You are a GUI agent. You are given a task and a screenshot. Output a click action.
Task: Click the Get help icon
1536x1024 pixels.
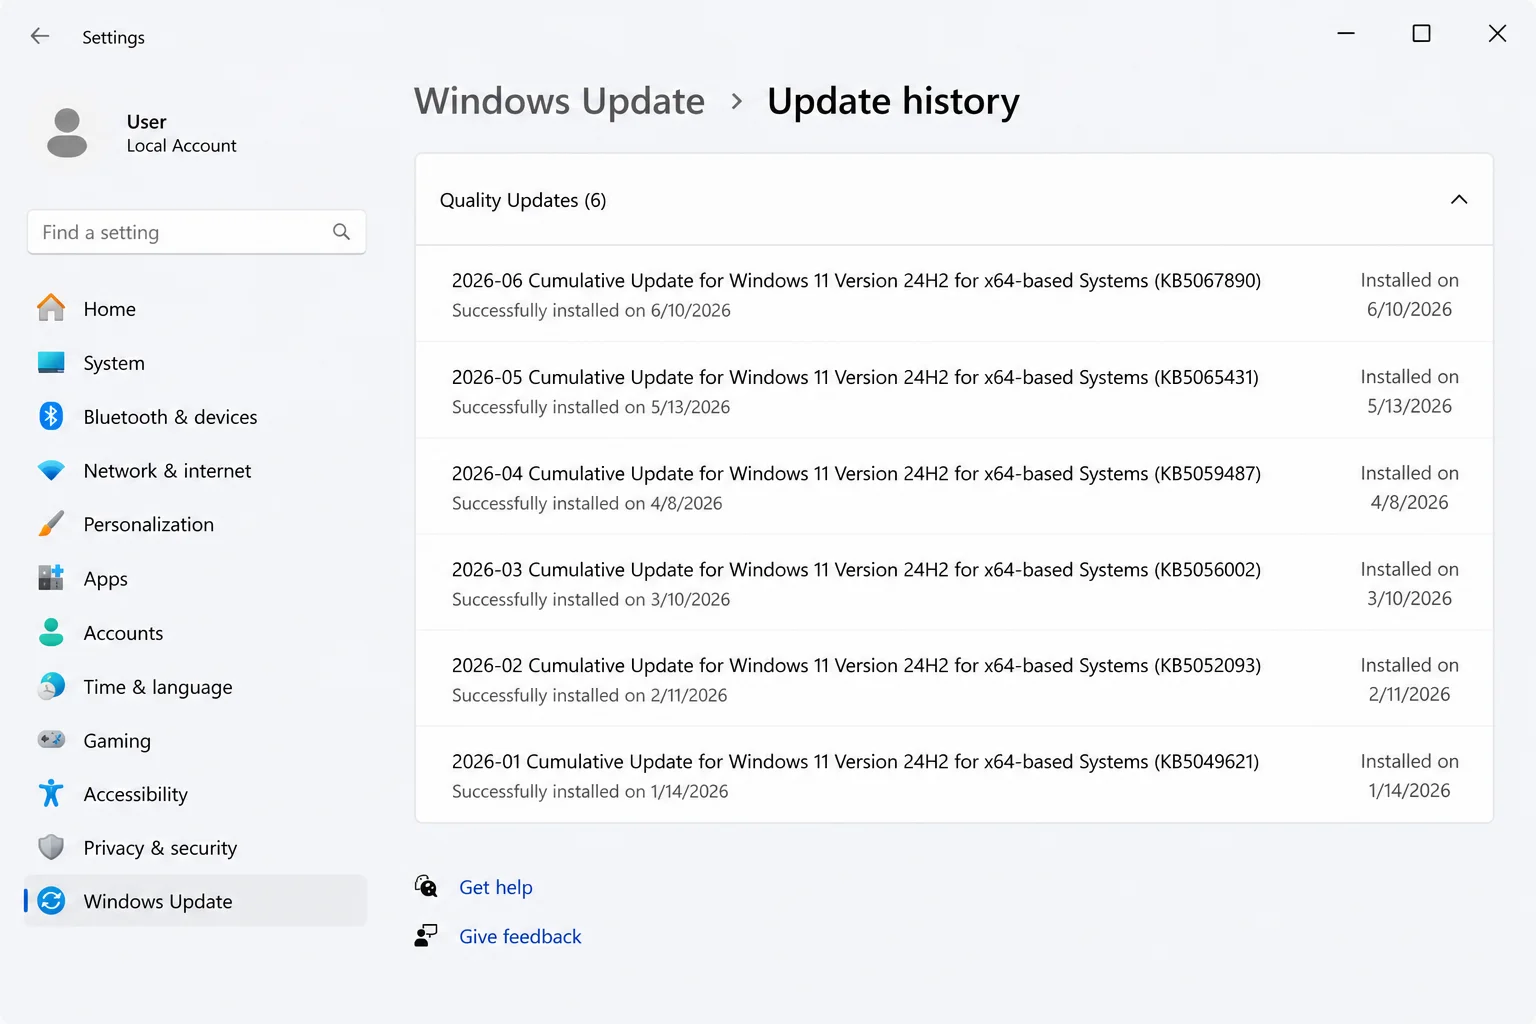426,886
